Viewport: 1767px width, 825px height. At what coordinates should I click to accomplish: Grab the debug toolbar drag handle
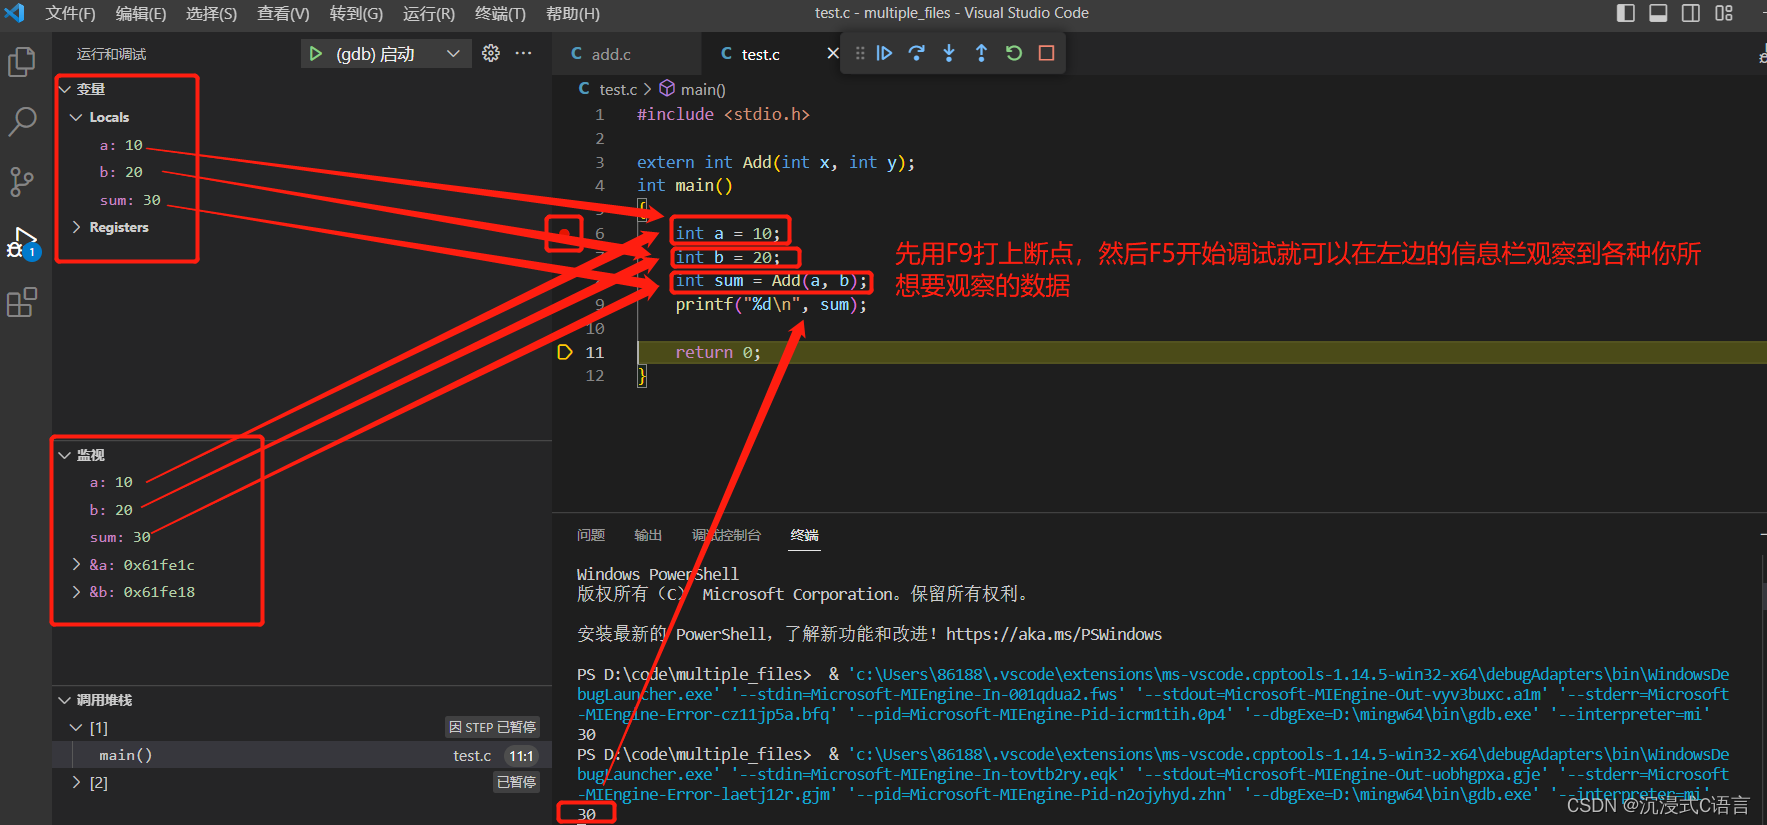pyautogui.click(x=860, y=53)
